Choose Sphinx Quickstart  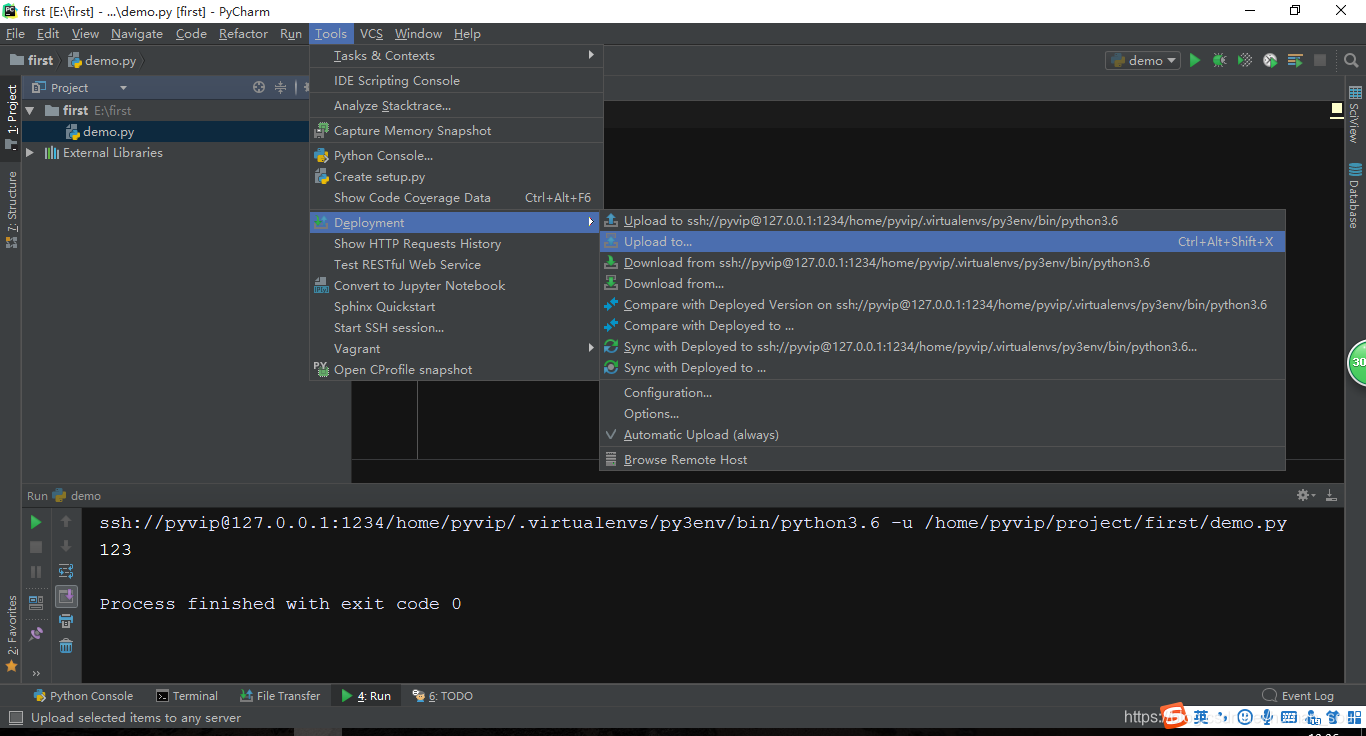tap(455, 307)
